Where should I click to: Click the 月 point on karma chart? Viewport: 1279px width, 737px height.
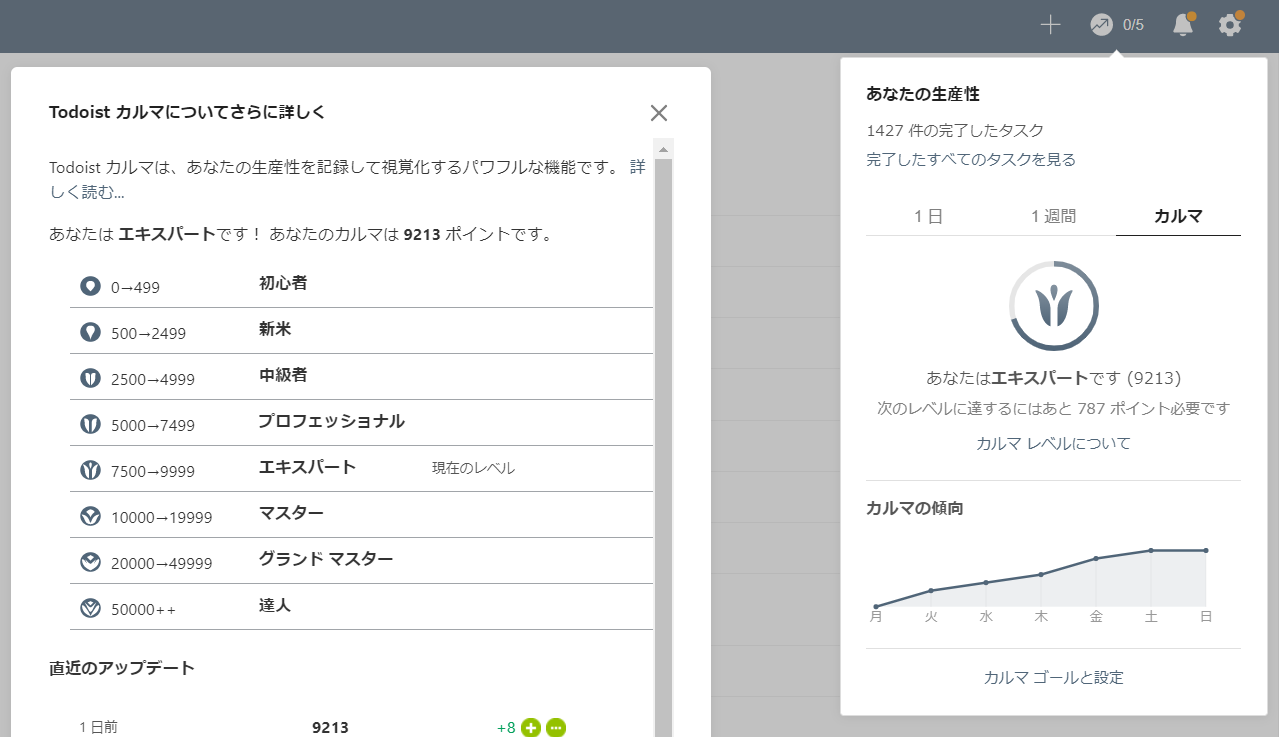(876, 606)
